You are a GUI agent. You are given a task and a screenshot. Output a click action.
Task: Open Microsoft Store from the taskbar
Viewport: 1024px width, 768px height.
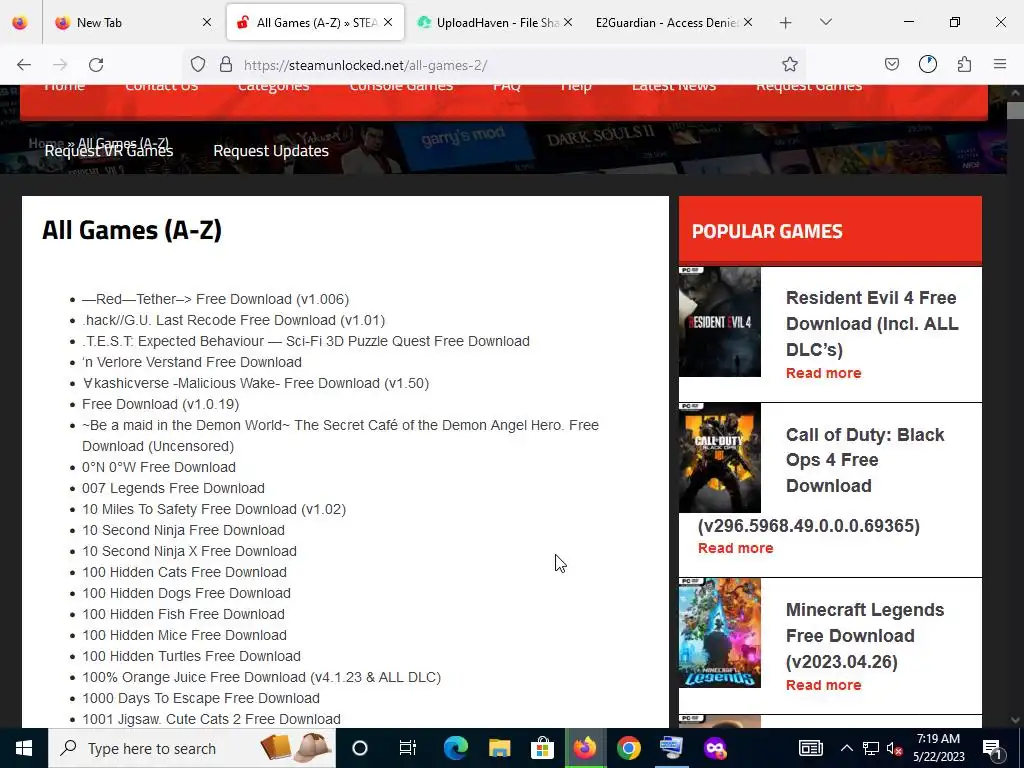coord(542,748)
